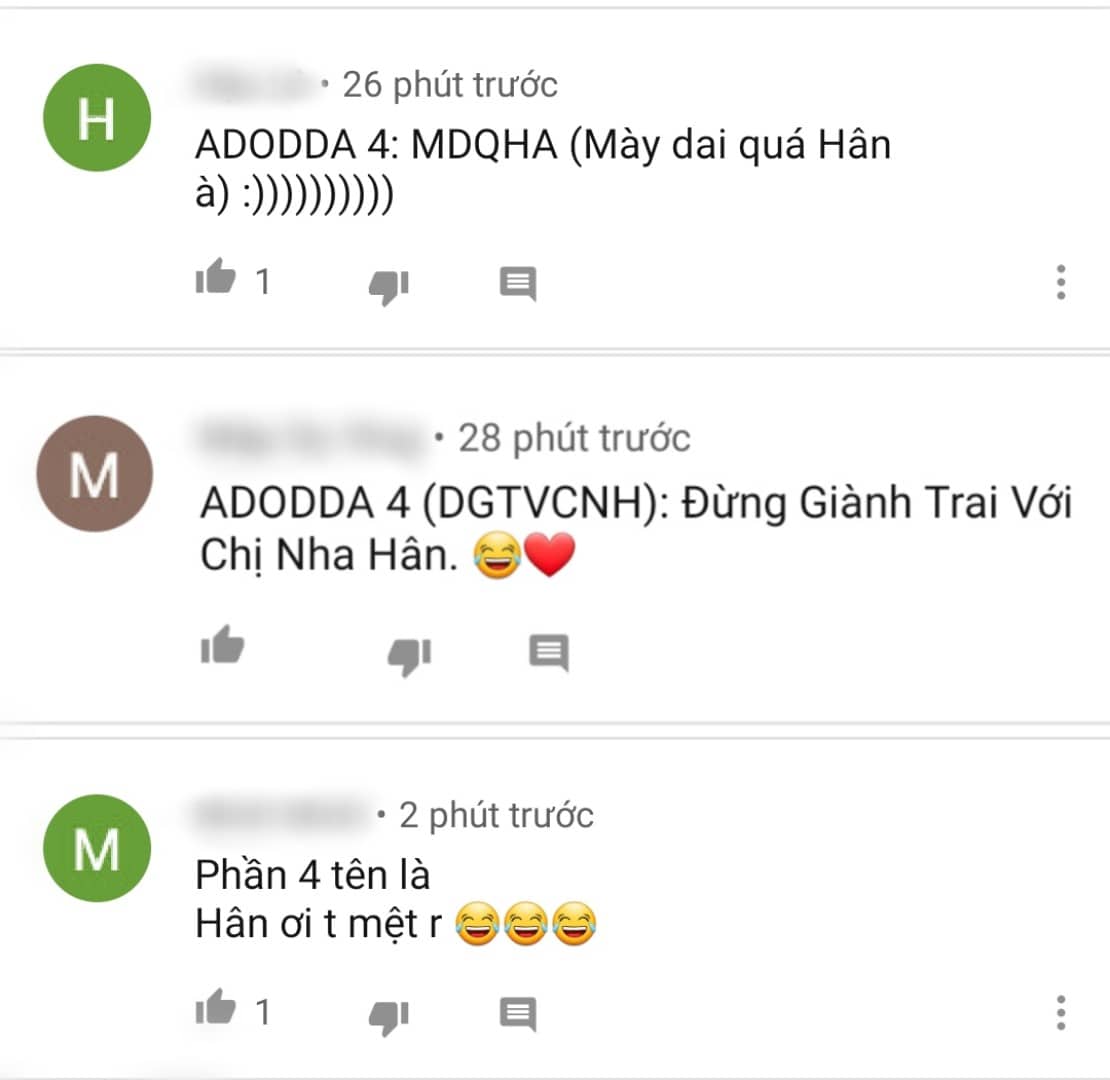
Task: Open the brown M avatar profile
Action: (x=94, y=473)
